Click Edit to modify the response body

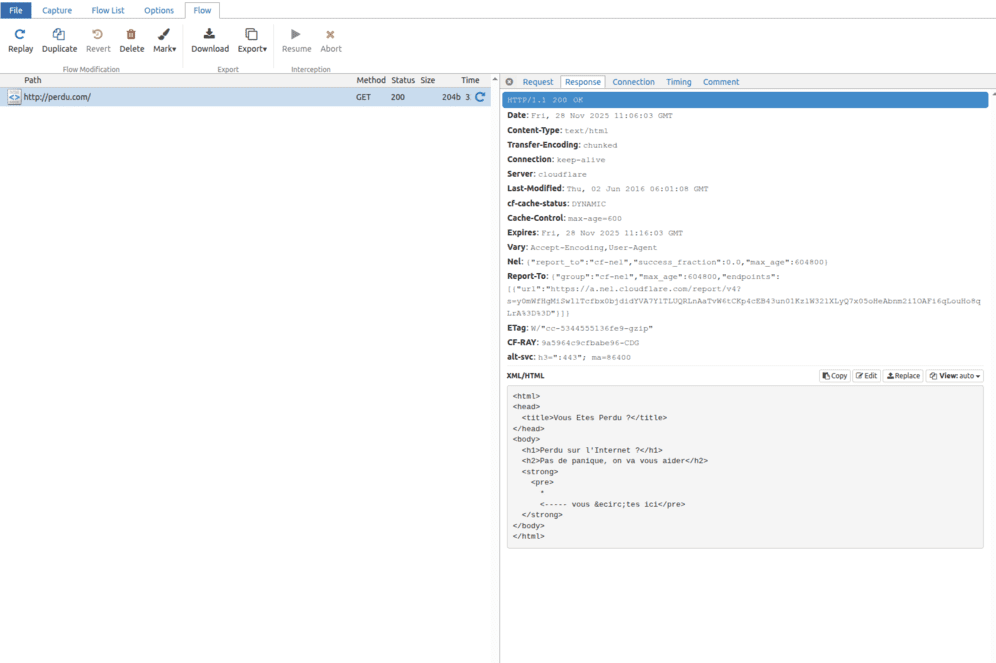(866, 375)
